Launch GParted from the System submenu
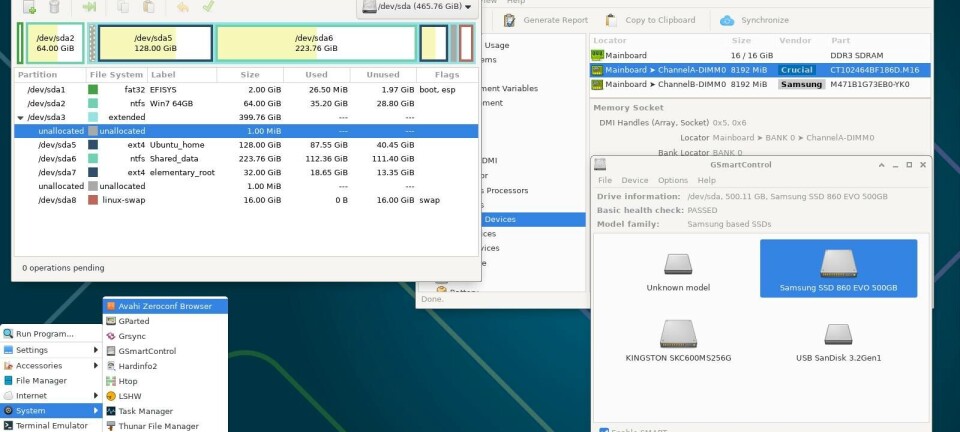Viewport: 960px width, 432px height. pyautogui.click(x=165, y=321)
